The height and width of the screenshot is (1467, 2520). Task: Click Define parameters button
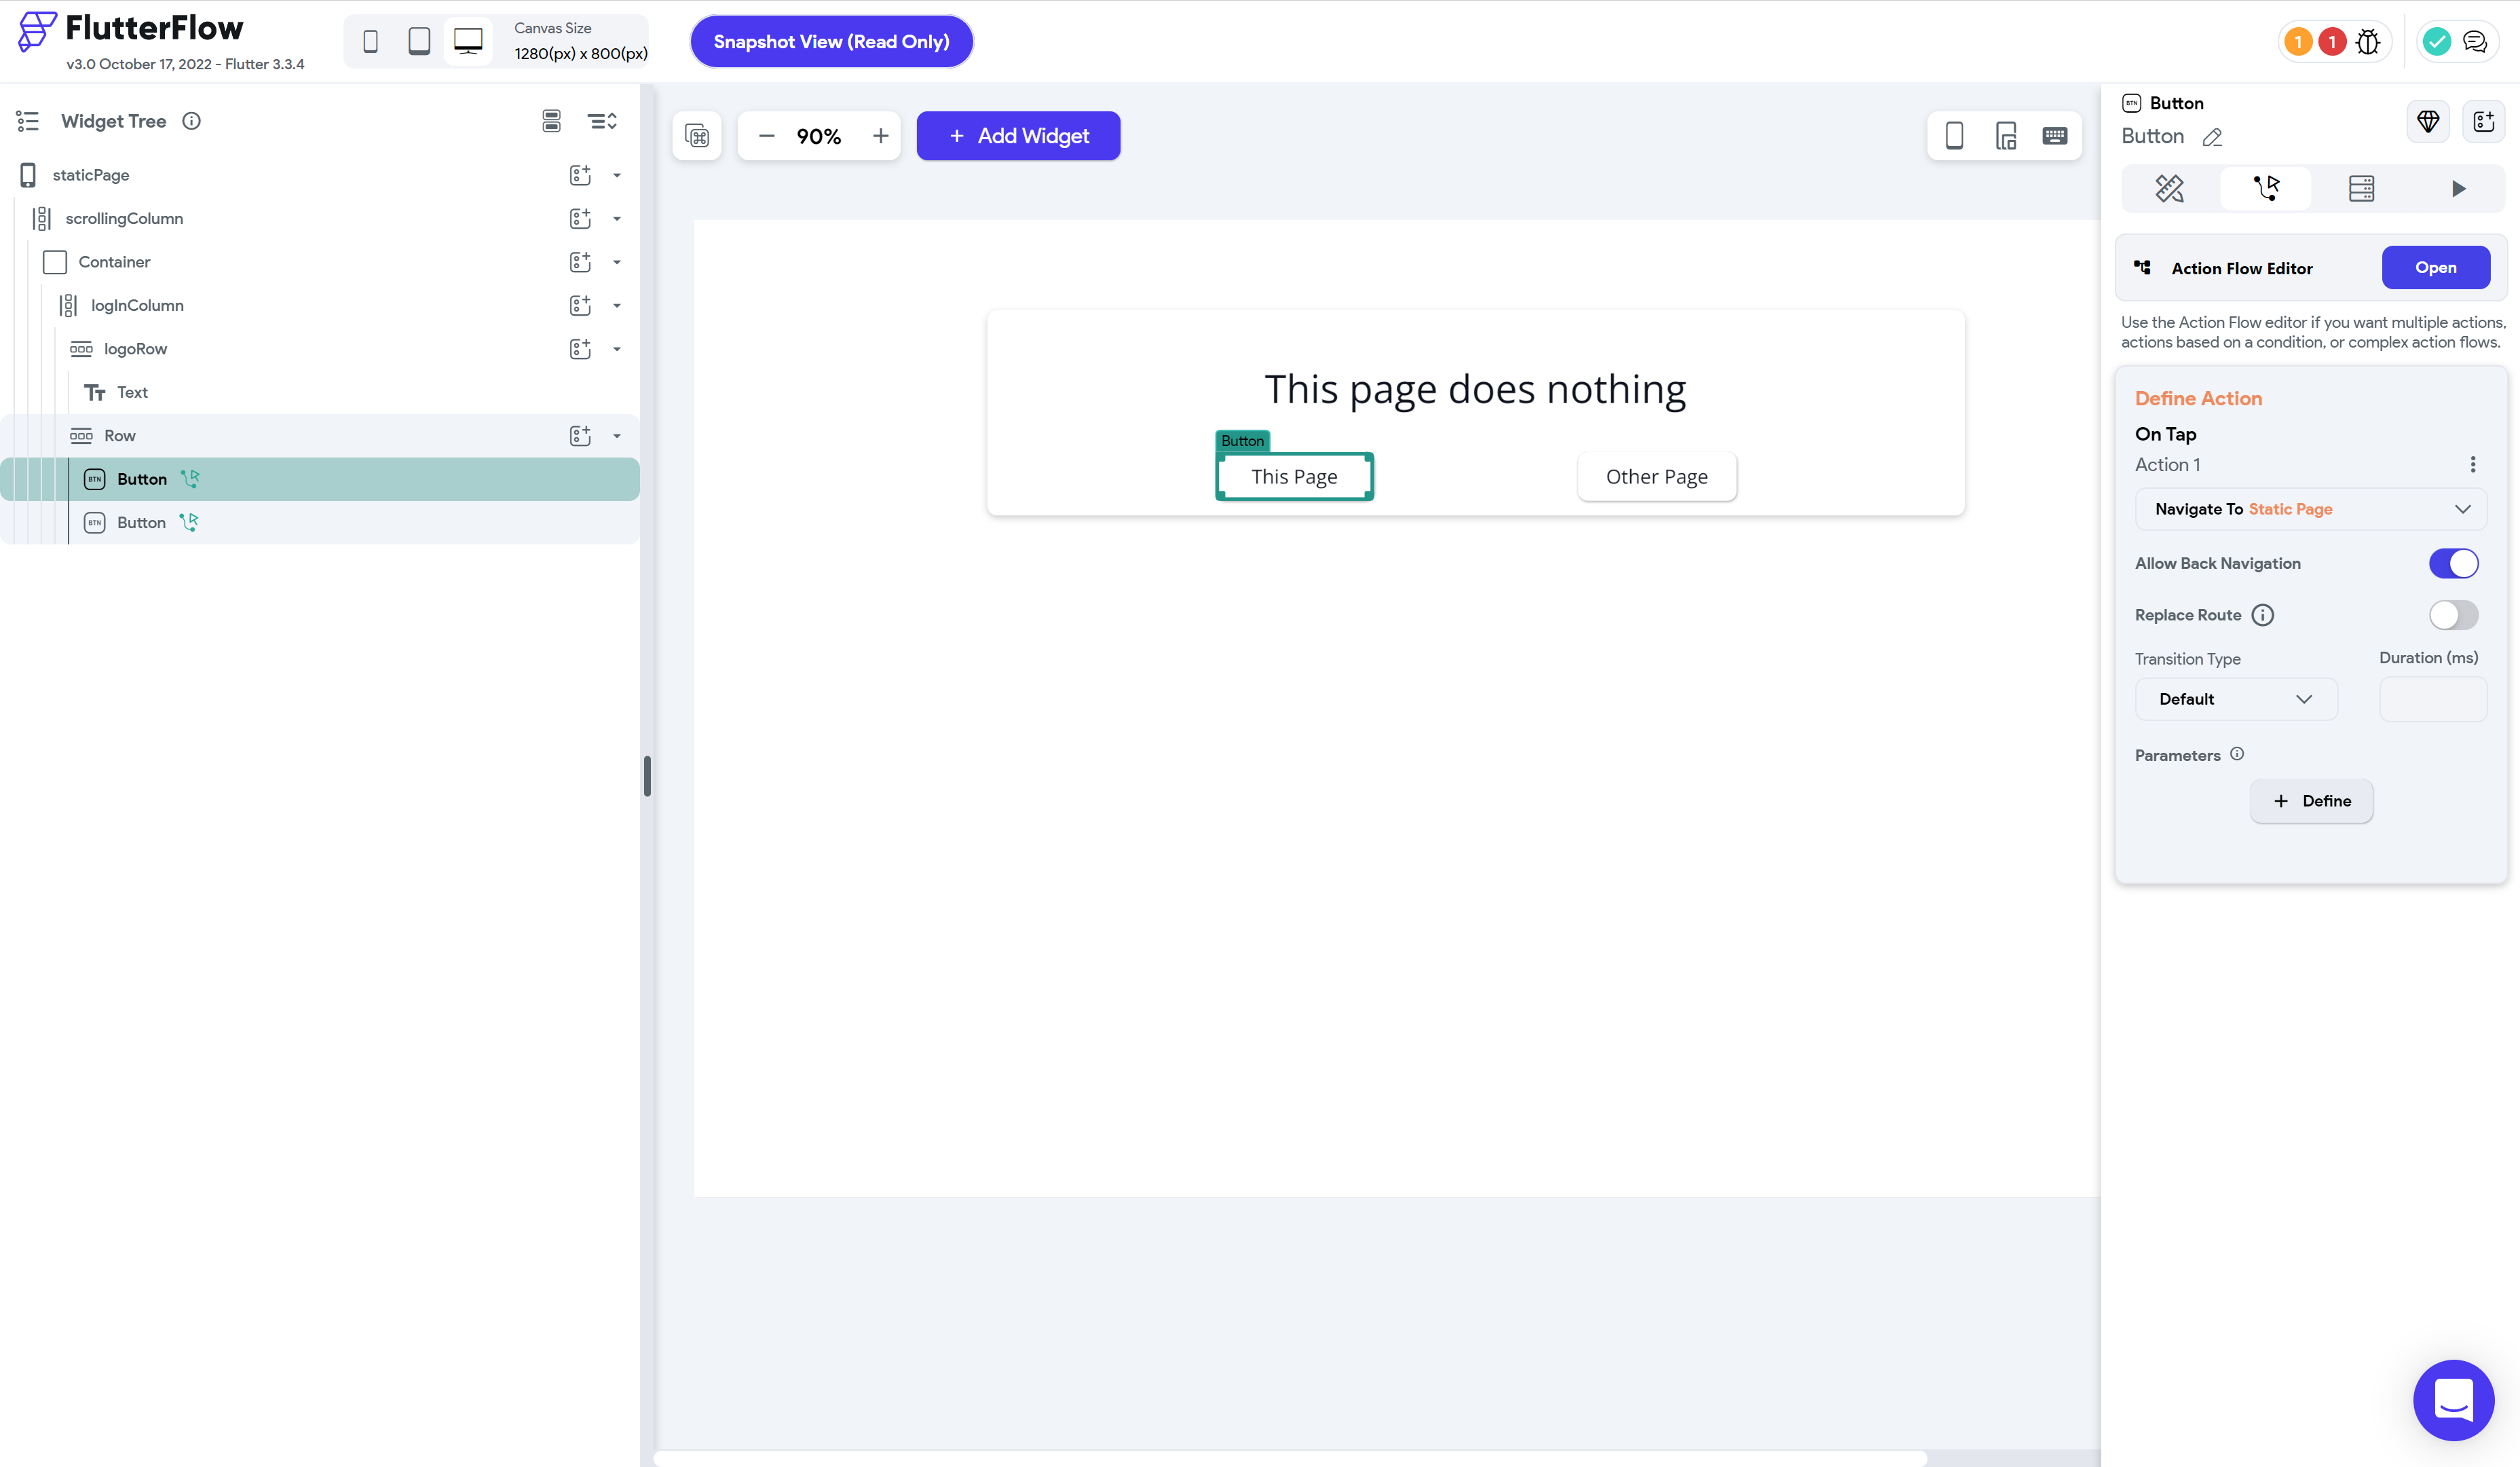2311,801
